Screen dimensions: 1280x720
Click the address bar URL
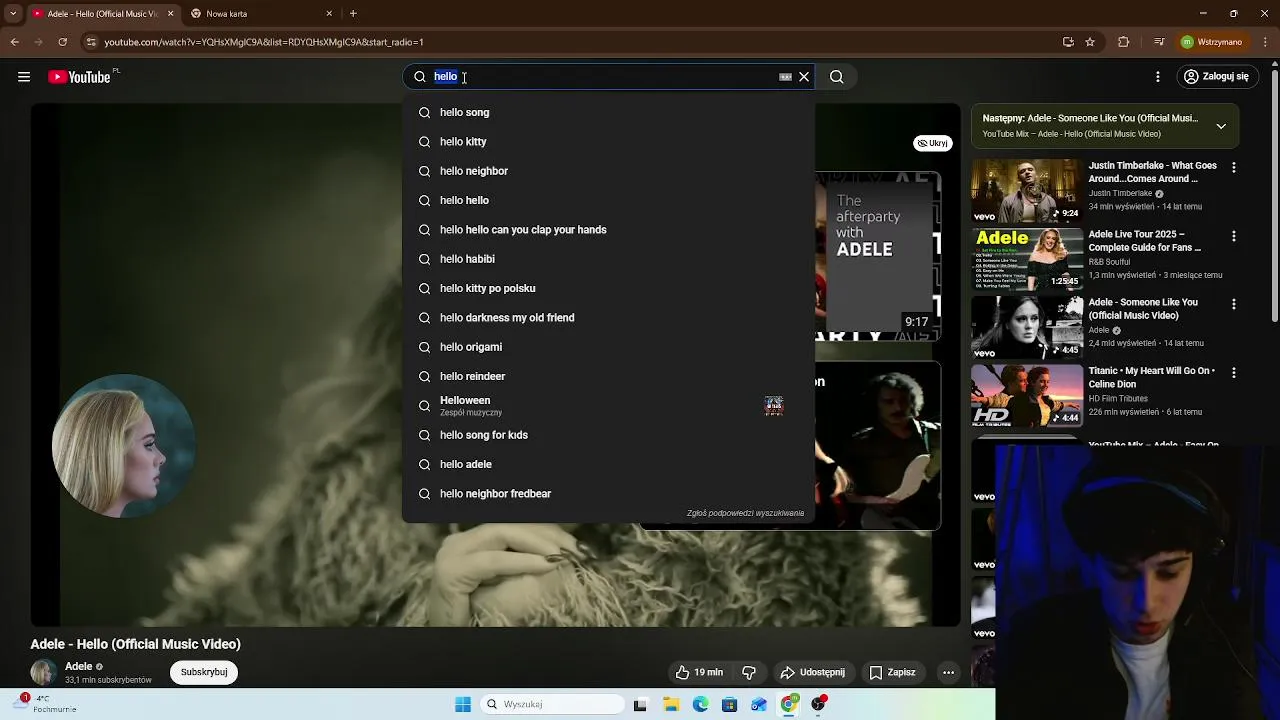(264, 42)
